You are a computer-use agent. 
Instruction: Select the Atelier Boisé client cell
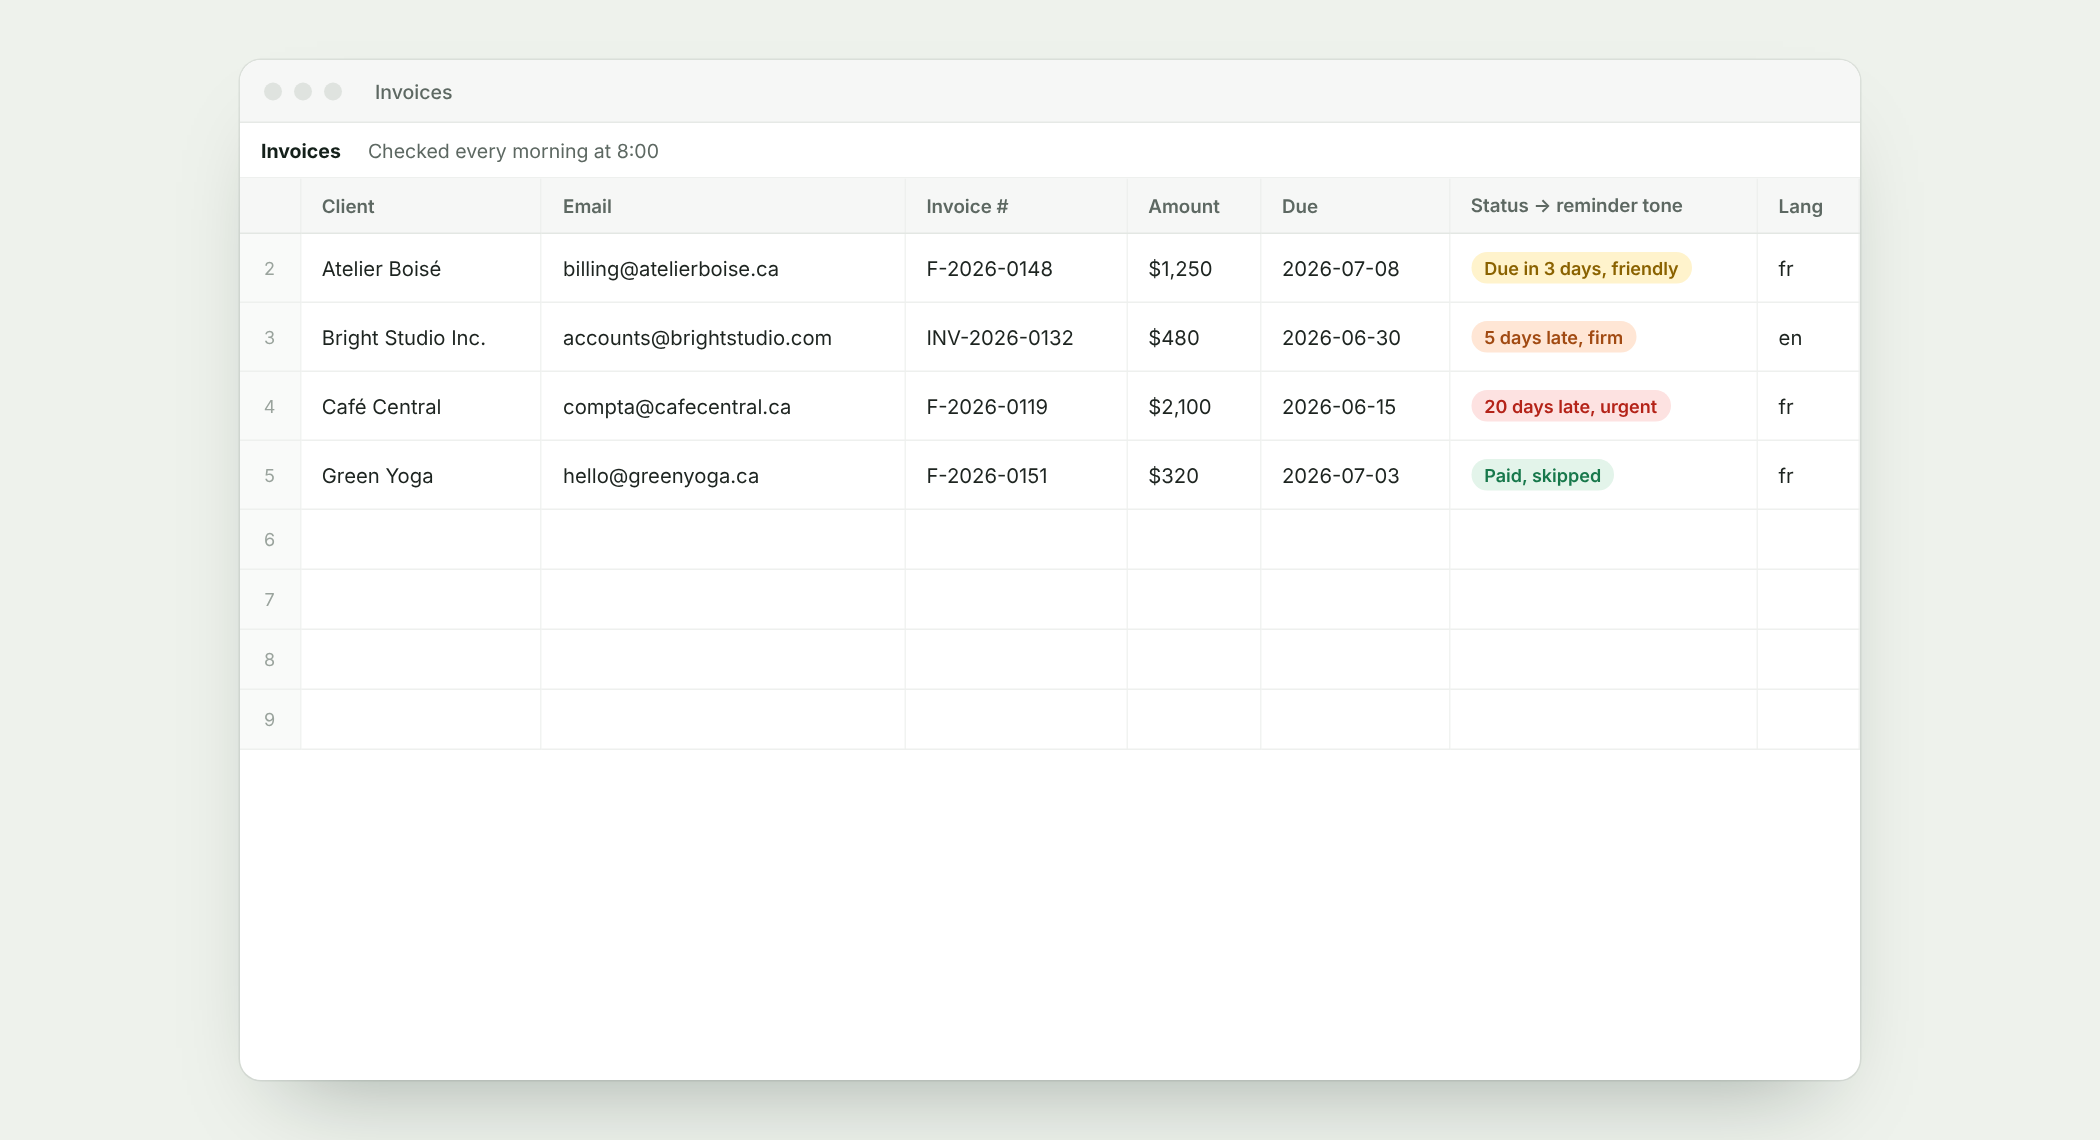(420, 268)
